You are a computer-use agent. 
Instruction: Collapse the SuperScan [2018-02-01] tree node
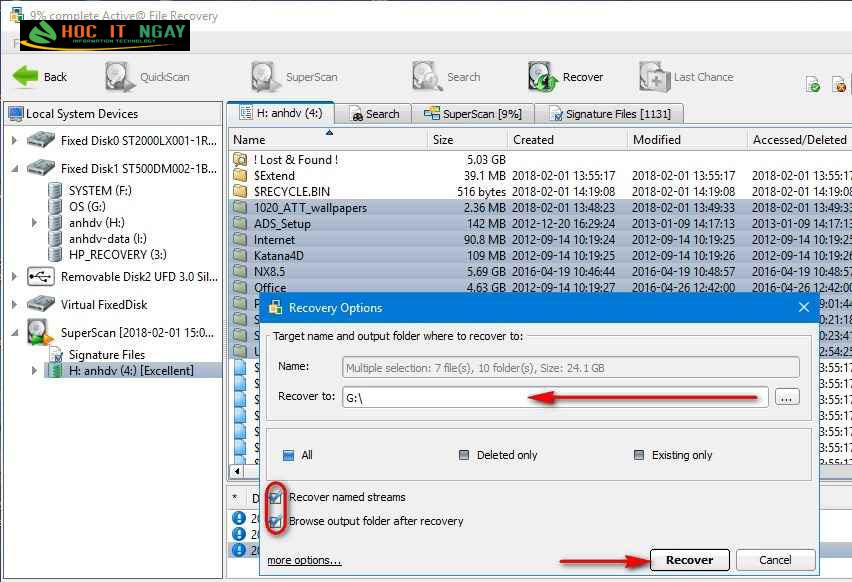pyautogui.click(x=14, y=333)
